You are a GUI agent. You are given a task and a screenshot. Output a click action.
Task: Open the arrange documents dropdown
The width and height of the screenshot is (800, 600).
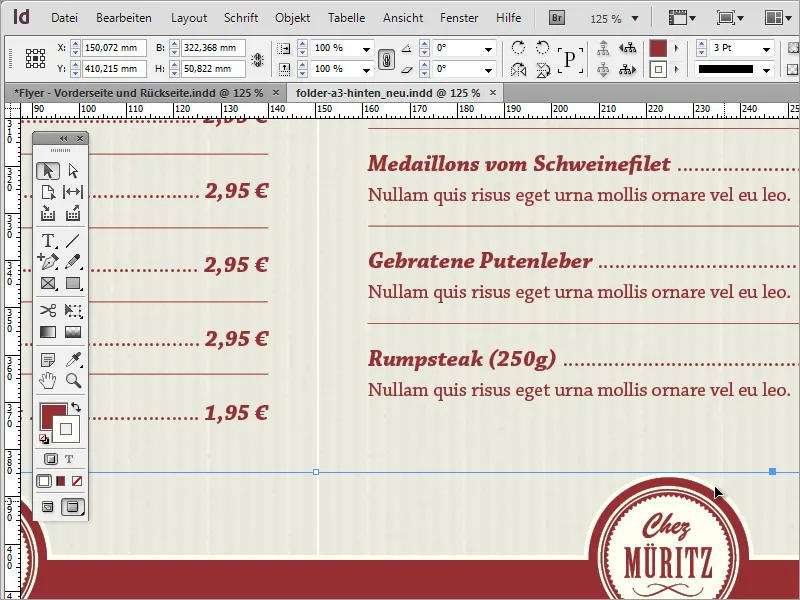tap(778, 18)
